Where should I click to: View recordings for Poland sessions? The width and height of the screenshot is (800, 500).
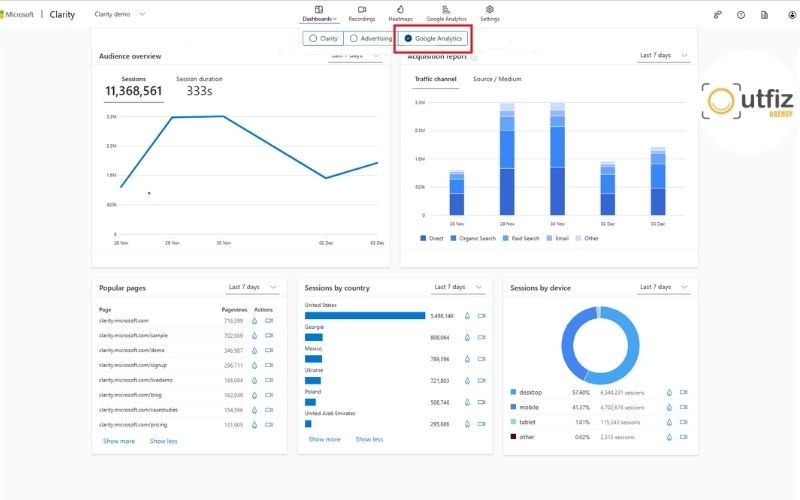[x=481, y=403]
